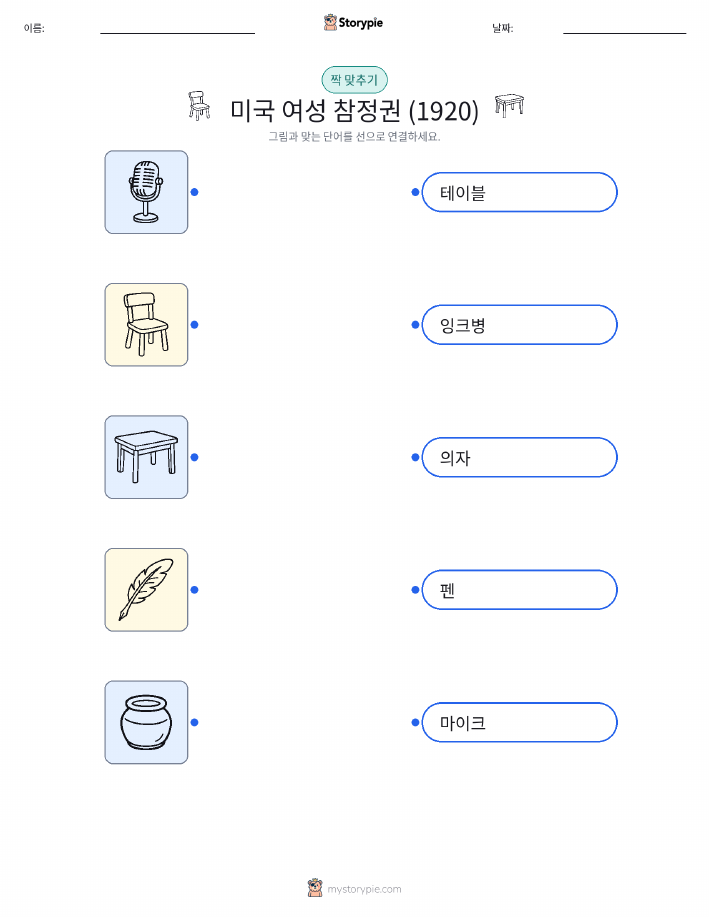
Task: Click the microphone picture card
Action: click(146, 192)
